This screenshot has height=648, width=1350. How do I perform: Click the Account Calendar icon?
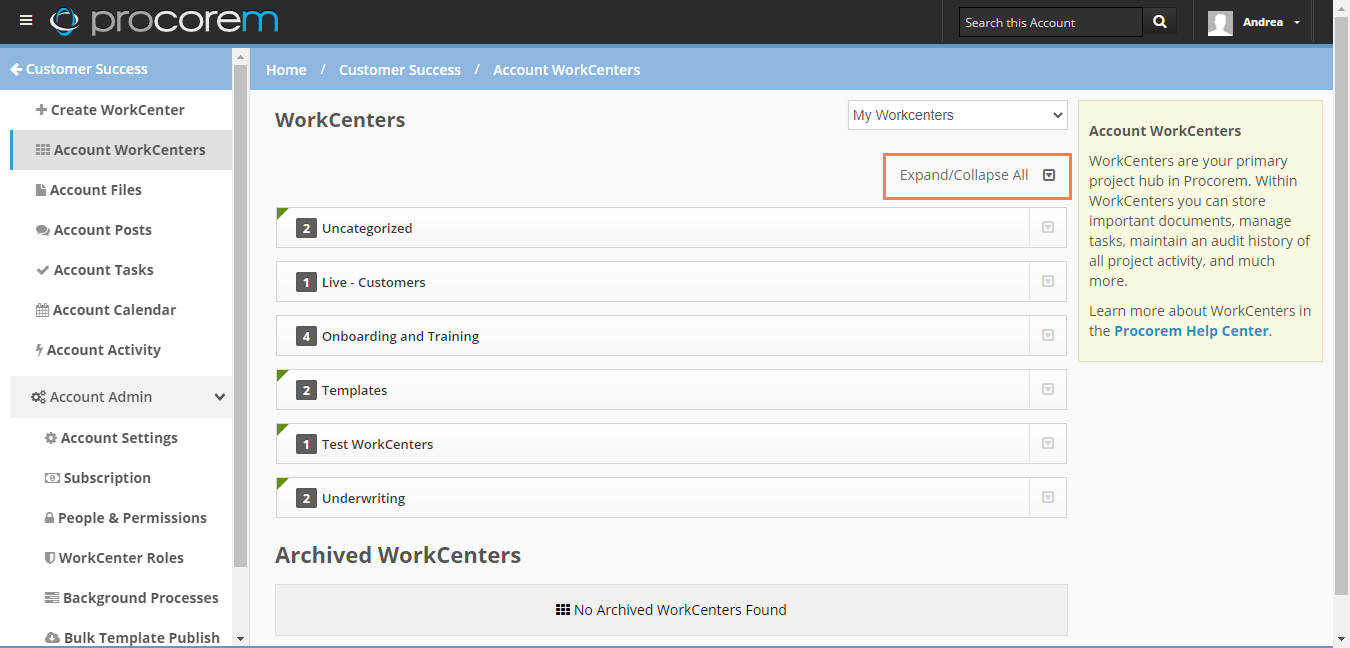pos(42,310)
